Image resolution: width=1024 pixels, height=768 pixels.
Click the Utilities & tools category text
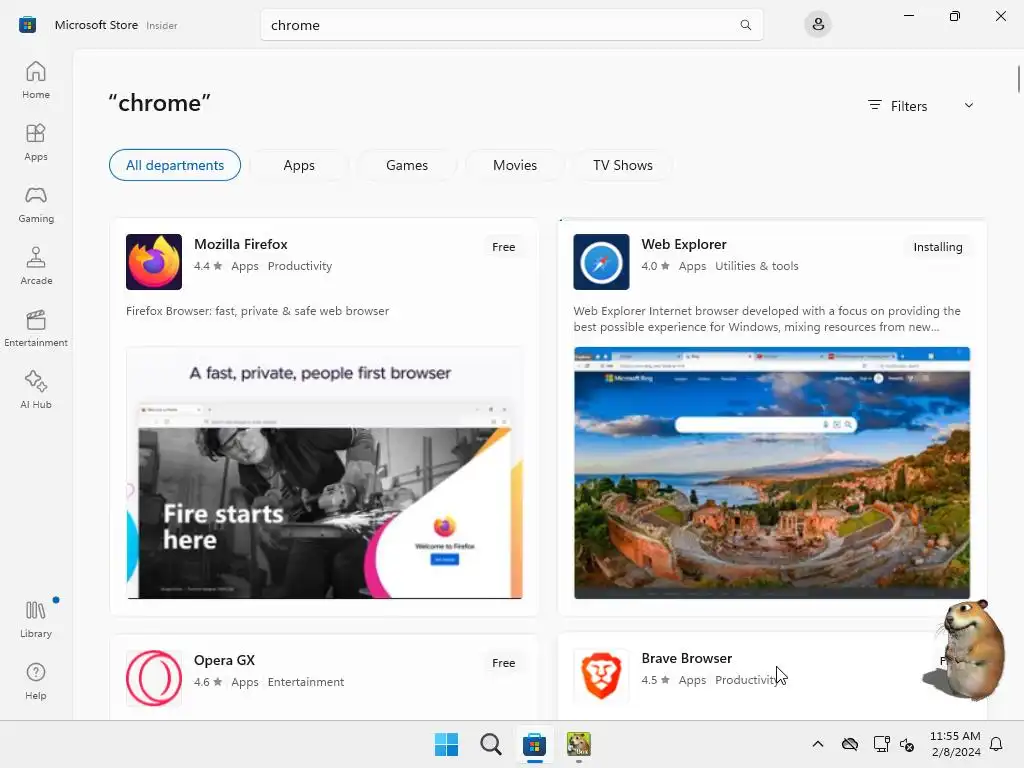pos(756,266)
